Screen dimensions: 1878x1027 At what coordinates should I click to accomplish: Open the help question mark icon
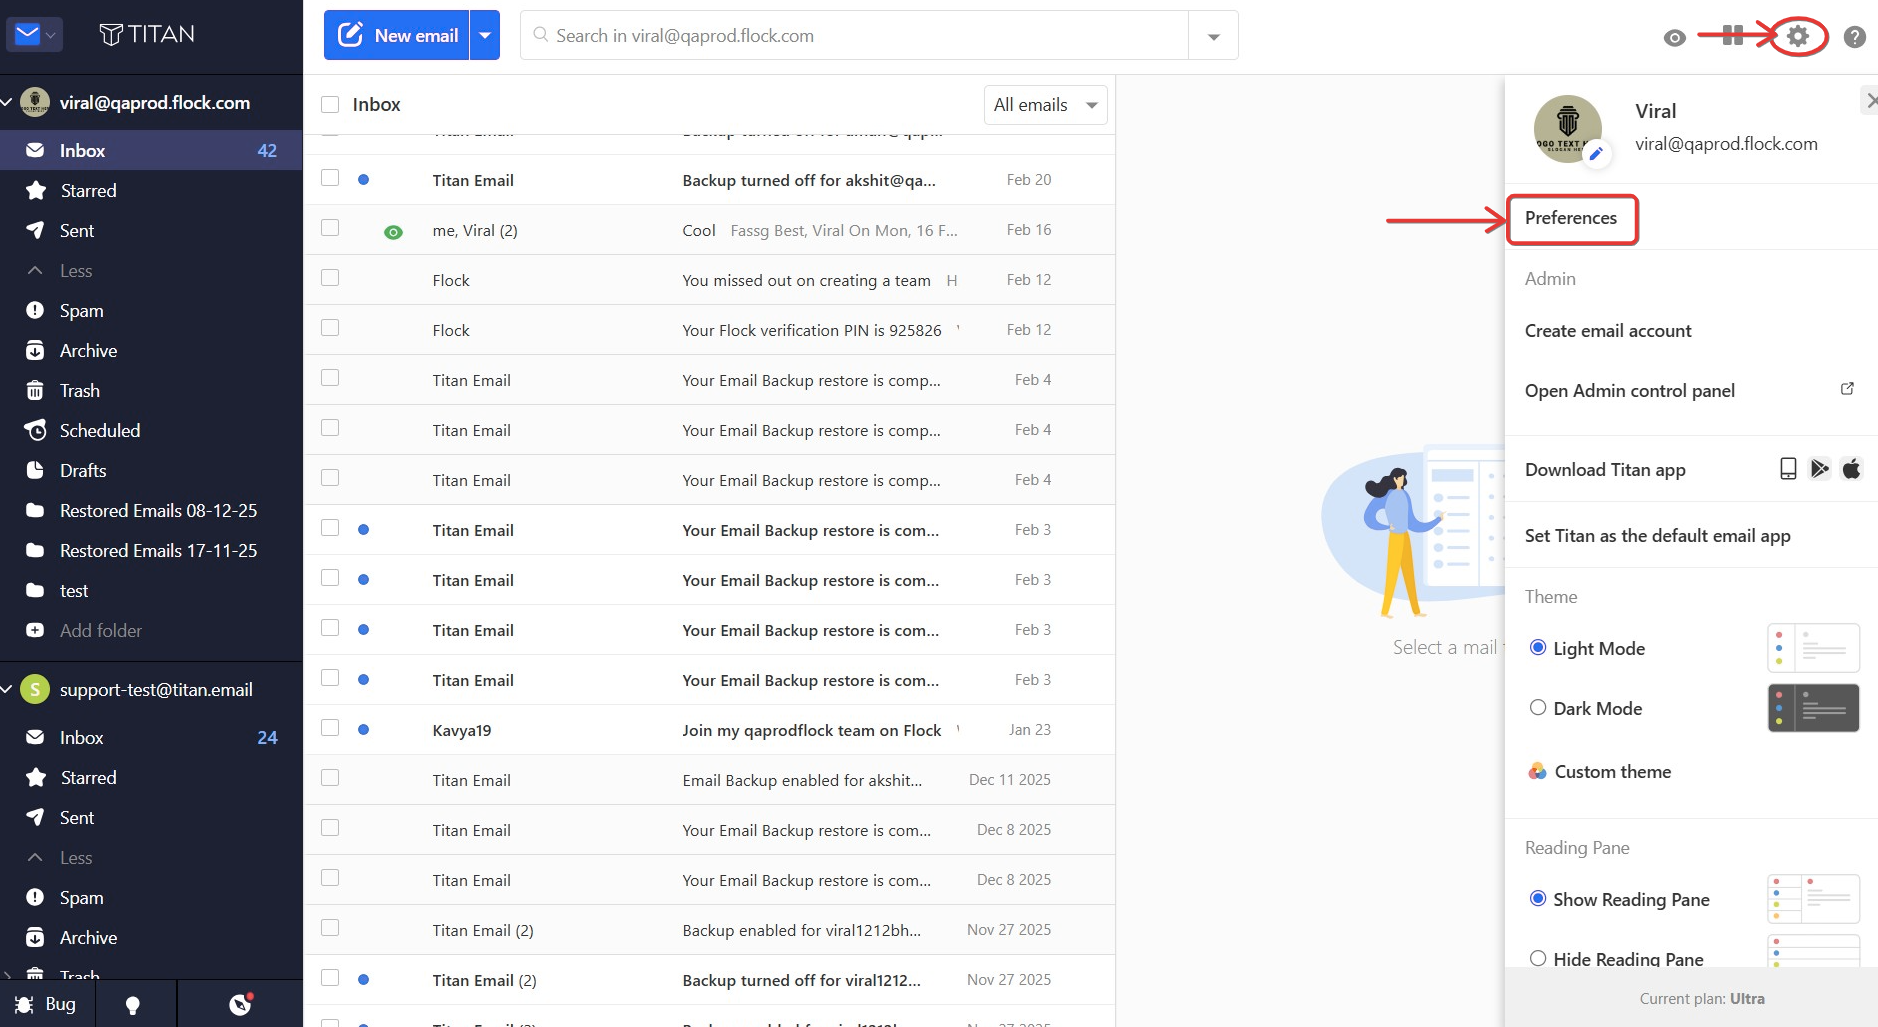[x=1855, y=37]
